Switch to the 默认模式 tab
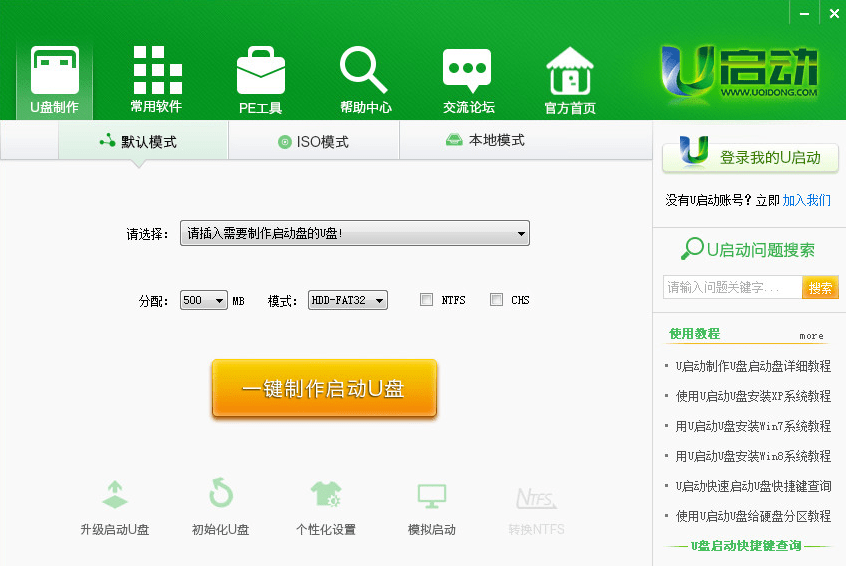 (144, 141)
